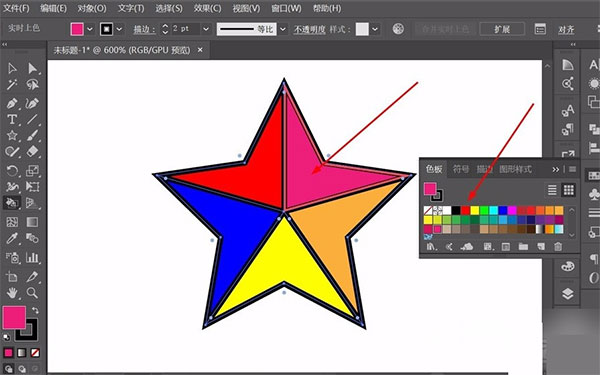This screenshot has width=600, height=375.
Task: Select the Eyedropper tool
Action: (x=12, y=238)
